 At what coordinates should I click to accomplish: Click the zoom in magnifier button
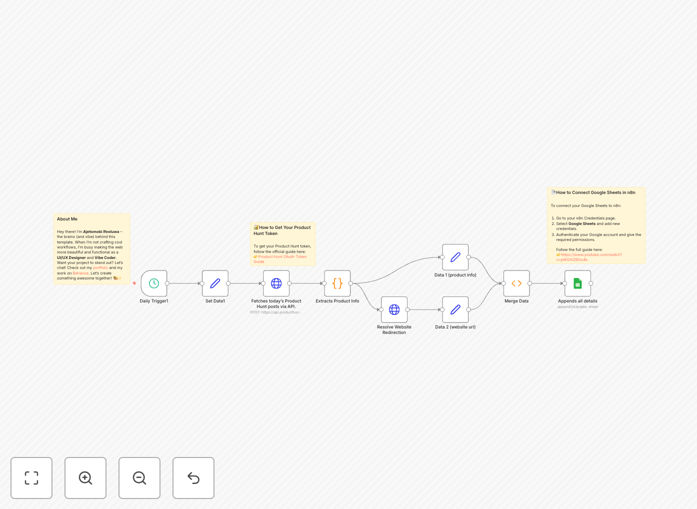tap(85, 478)
